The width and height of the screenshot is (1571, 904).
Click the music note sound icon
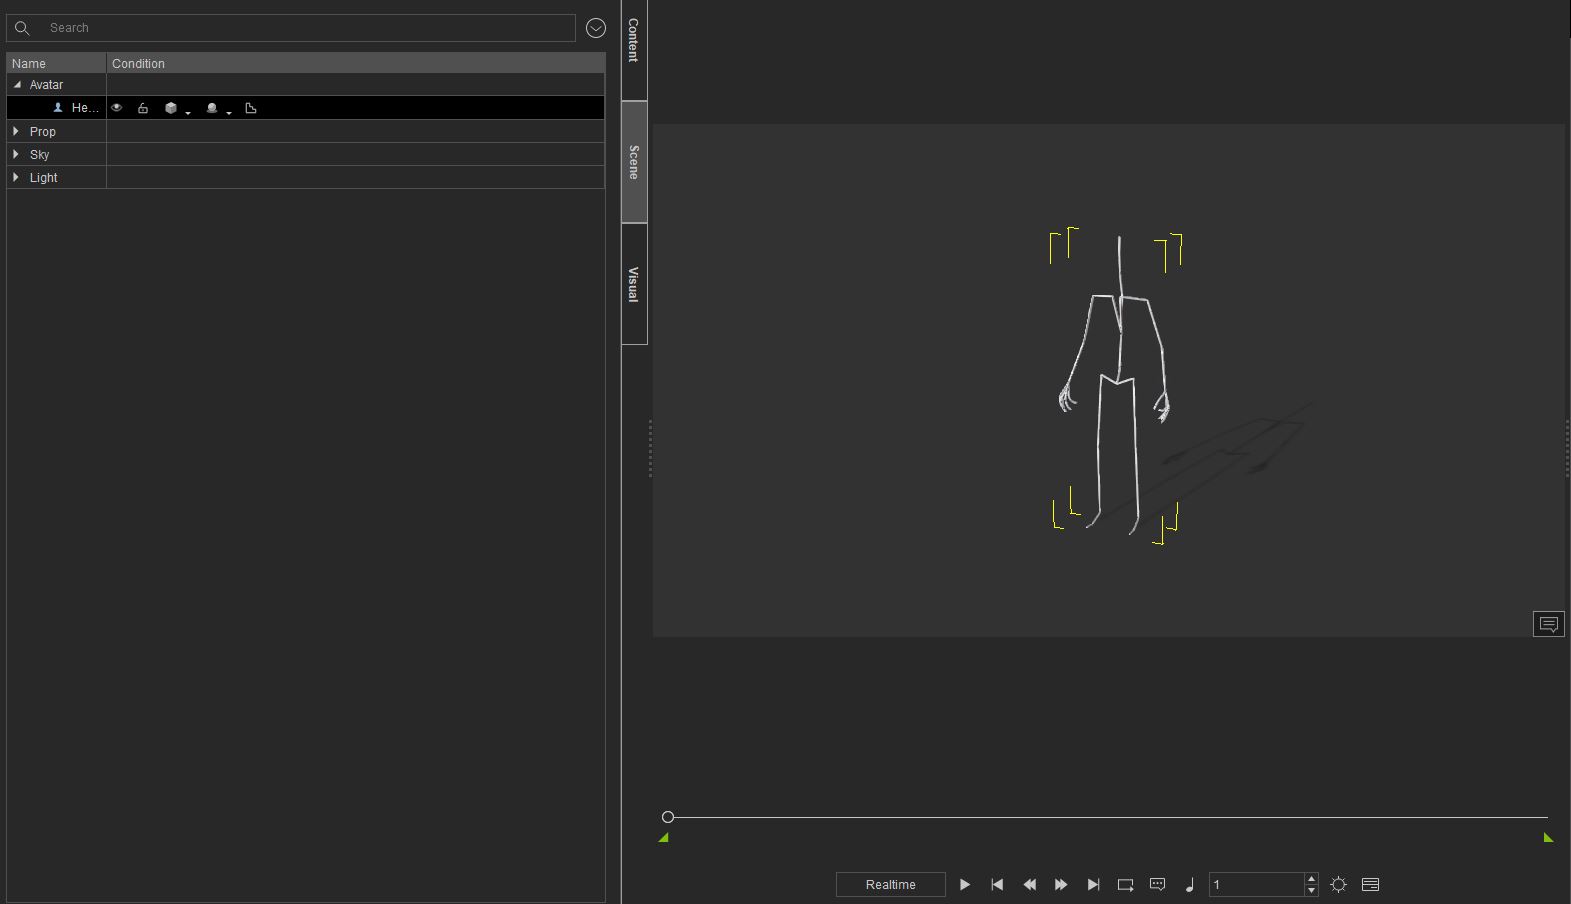click(x=1190, y=884)
